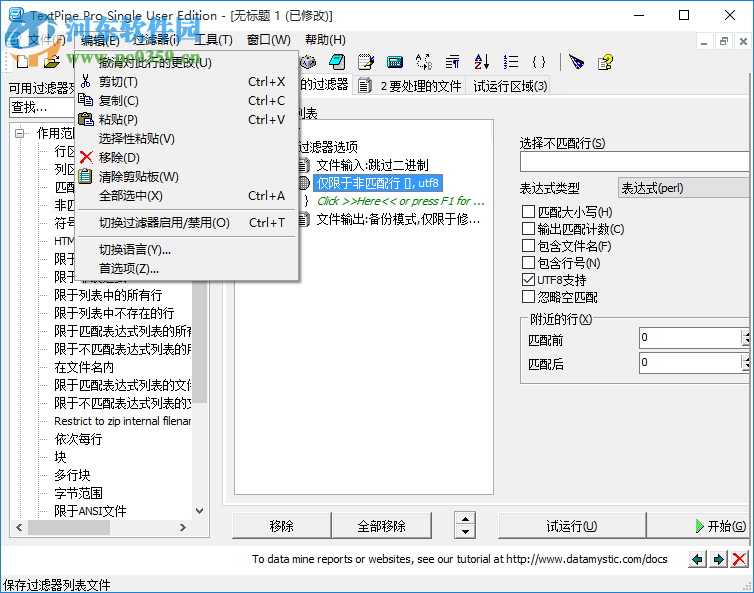Move filter down with reorder stepper
Viewport: 754px width, 593px height.
[465, 532]
